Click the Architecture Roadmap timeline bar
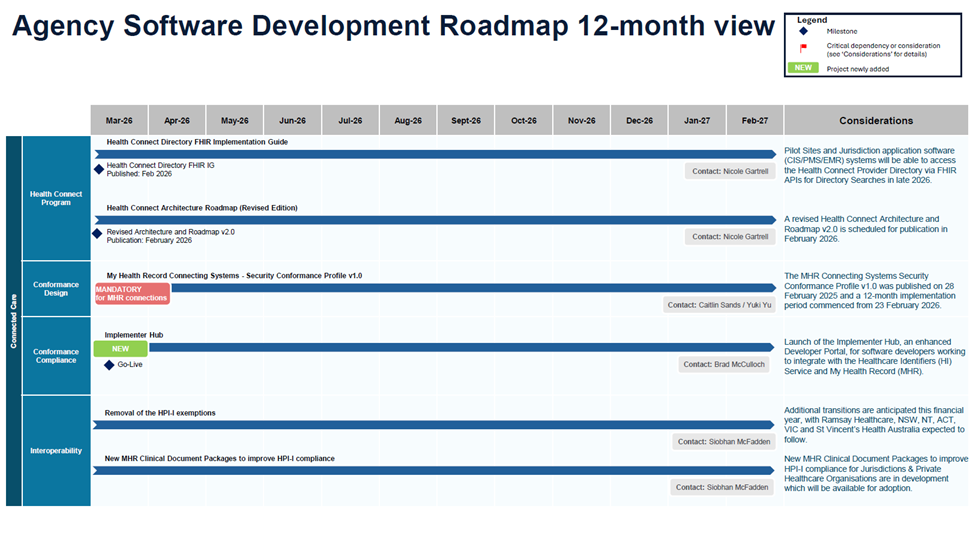The image size is (976, 548). coord(435,220)
